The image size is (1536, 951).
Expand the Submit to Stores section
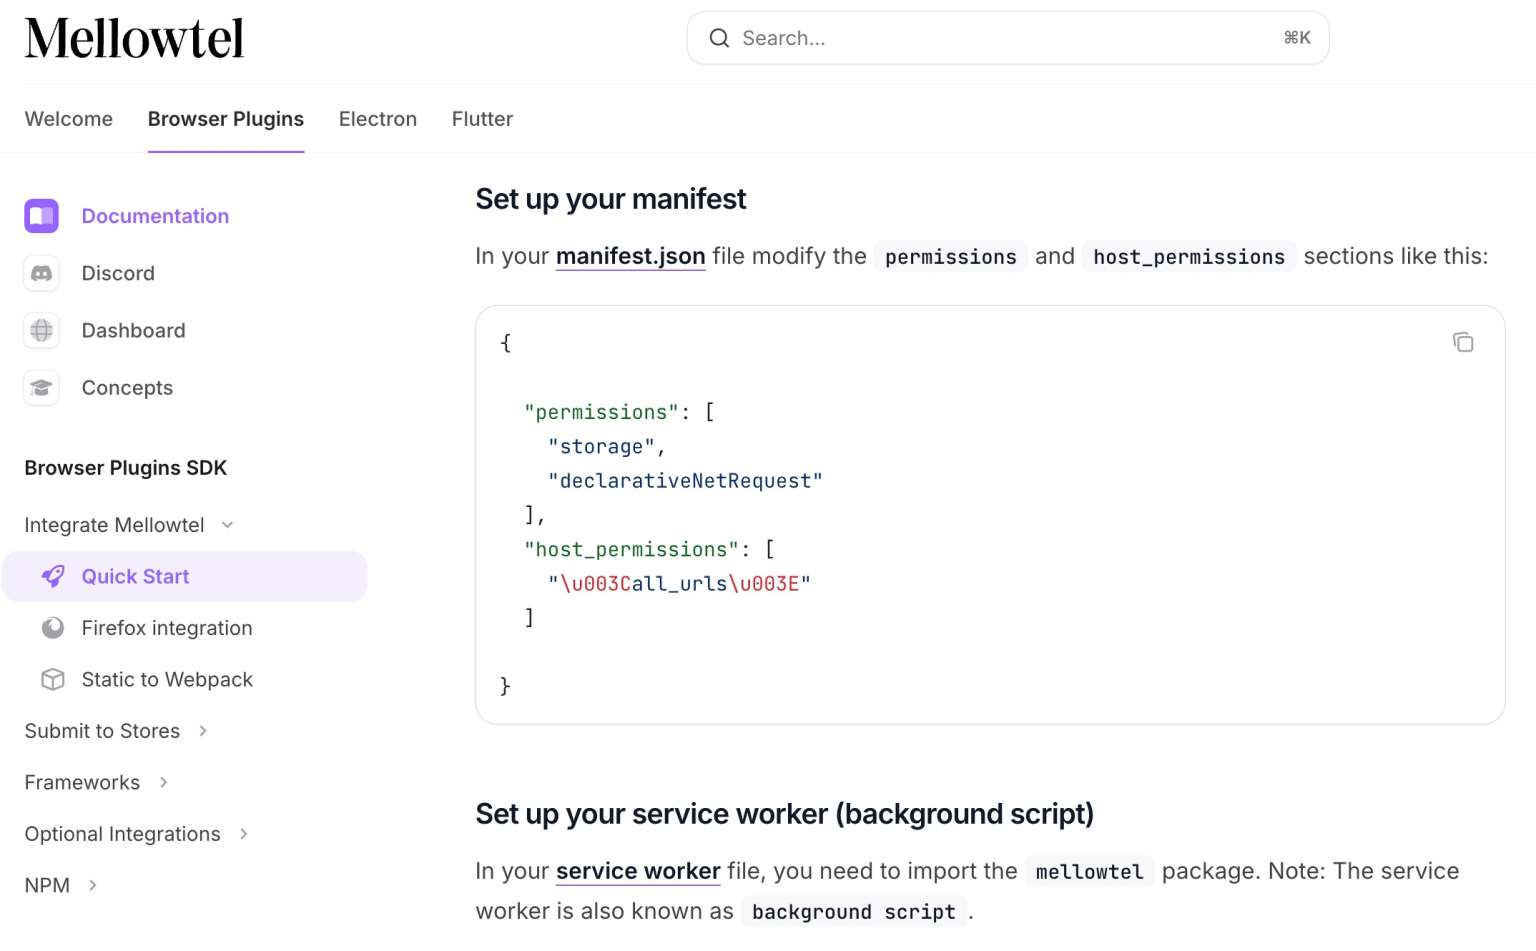(x=203, y=731)
